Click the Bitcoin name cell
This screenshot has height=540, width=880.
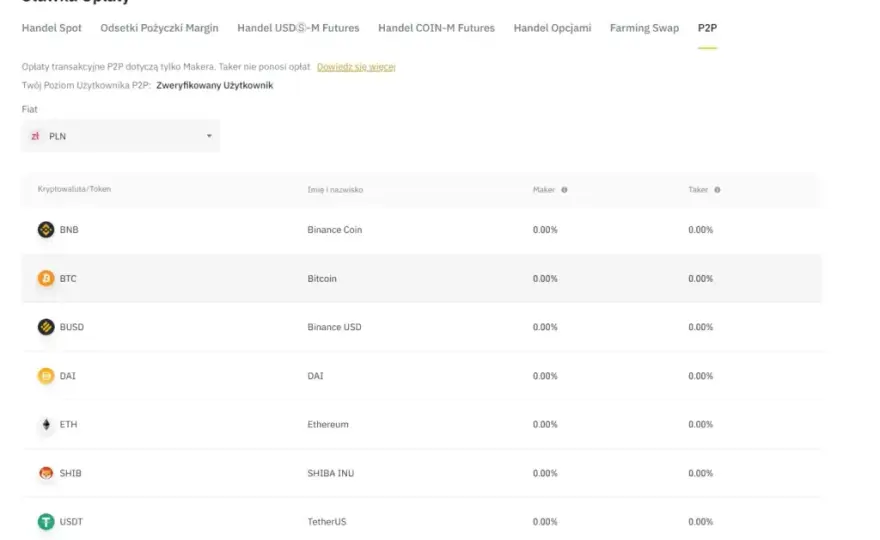point(322,278)
